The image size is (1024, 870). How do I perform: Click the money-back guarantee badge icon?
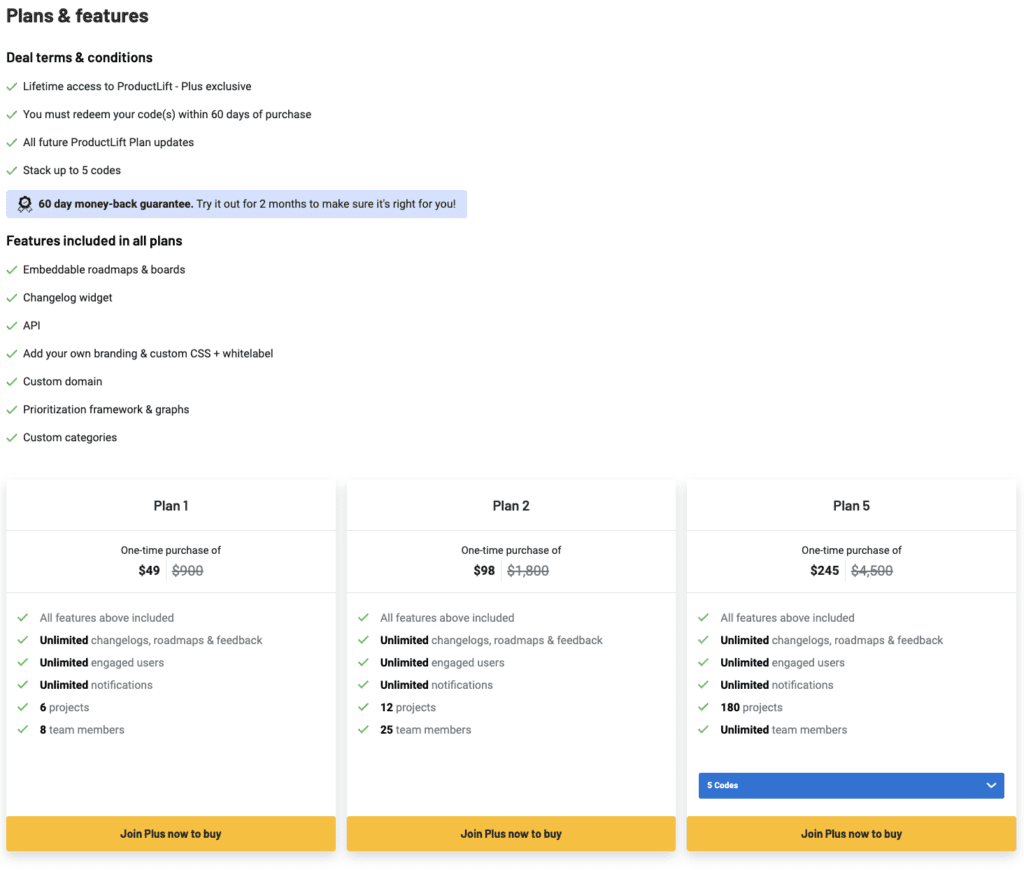(x=25, y=204)
